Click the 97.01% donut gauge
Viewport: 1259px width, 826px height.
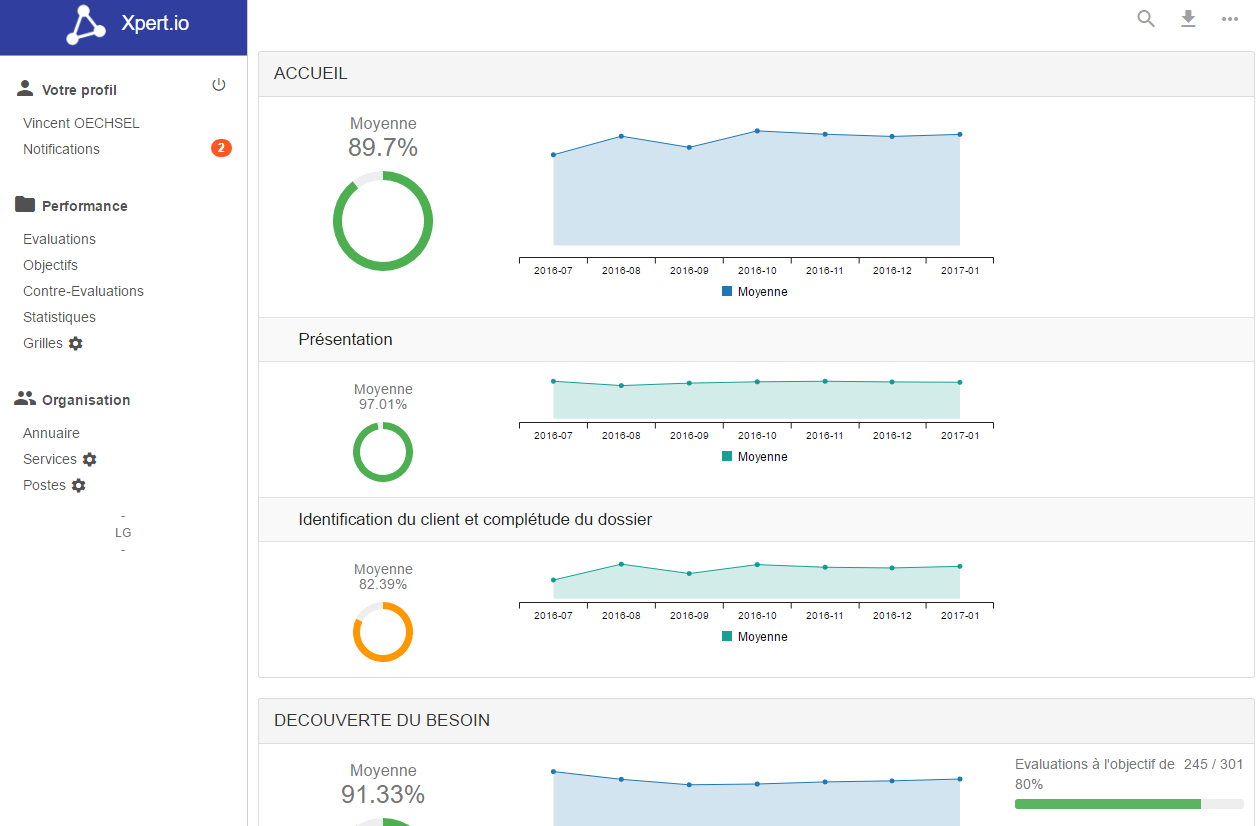(383, 452)
